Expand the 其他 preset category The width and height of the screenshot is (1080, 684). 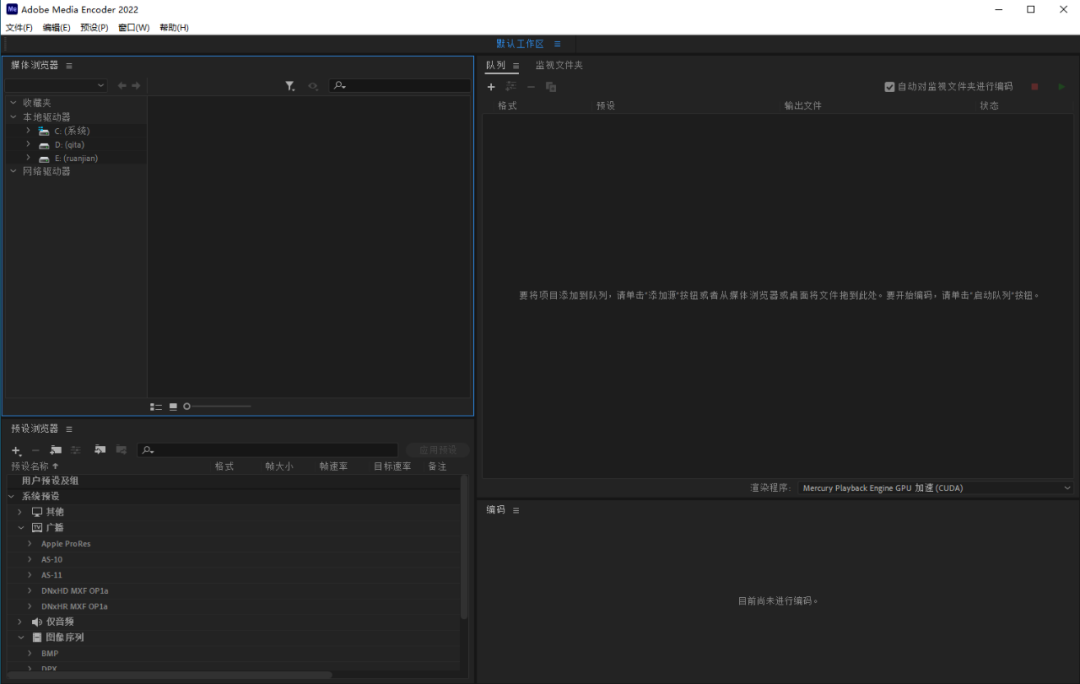20,512
